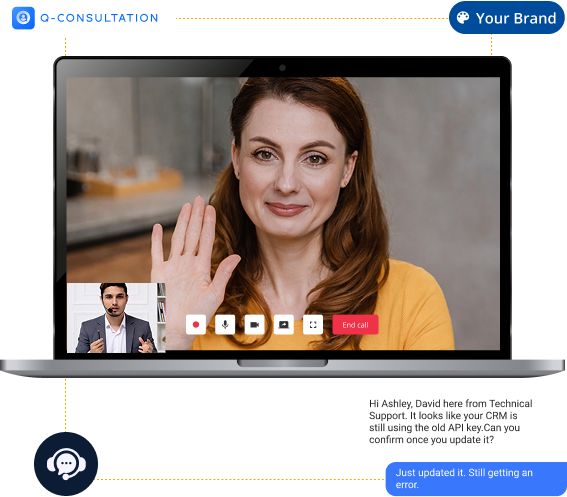Mute the microphone in call controls
Screen dimensions: 567x497
(225, 324)
